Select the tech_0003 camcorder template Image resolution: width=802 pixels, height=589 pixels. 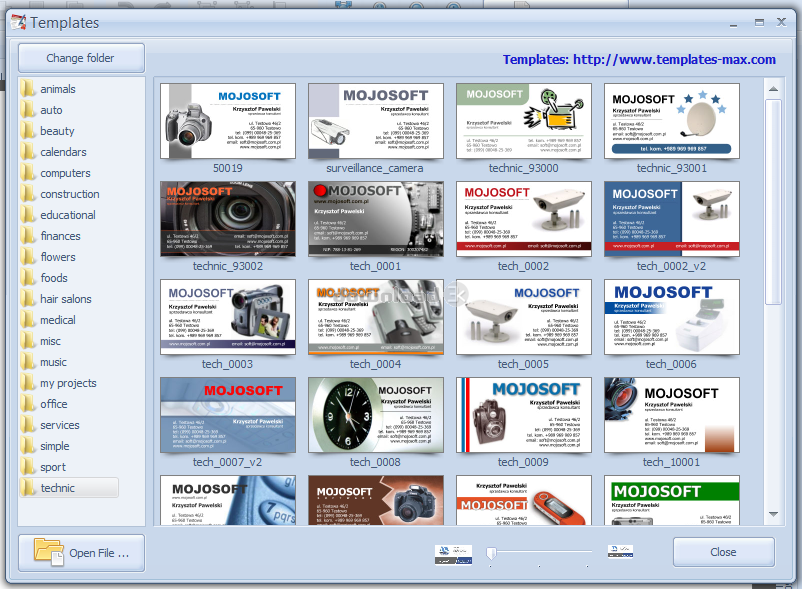[x=228, y=317]
